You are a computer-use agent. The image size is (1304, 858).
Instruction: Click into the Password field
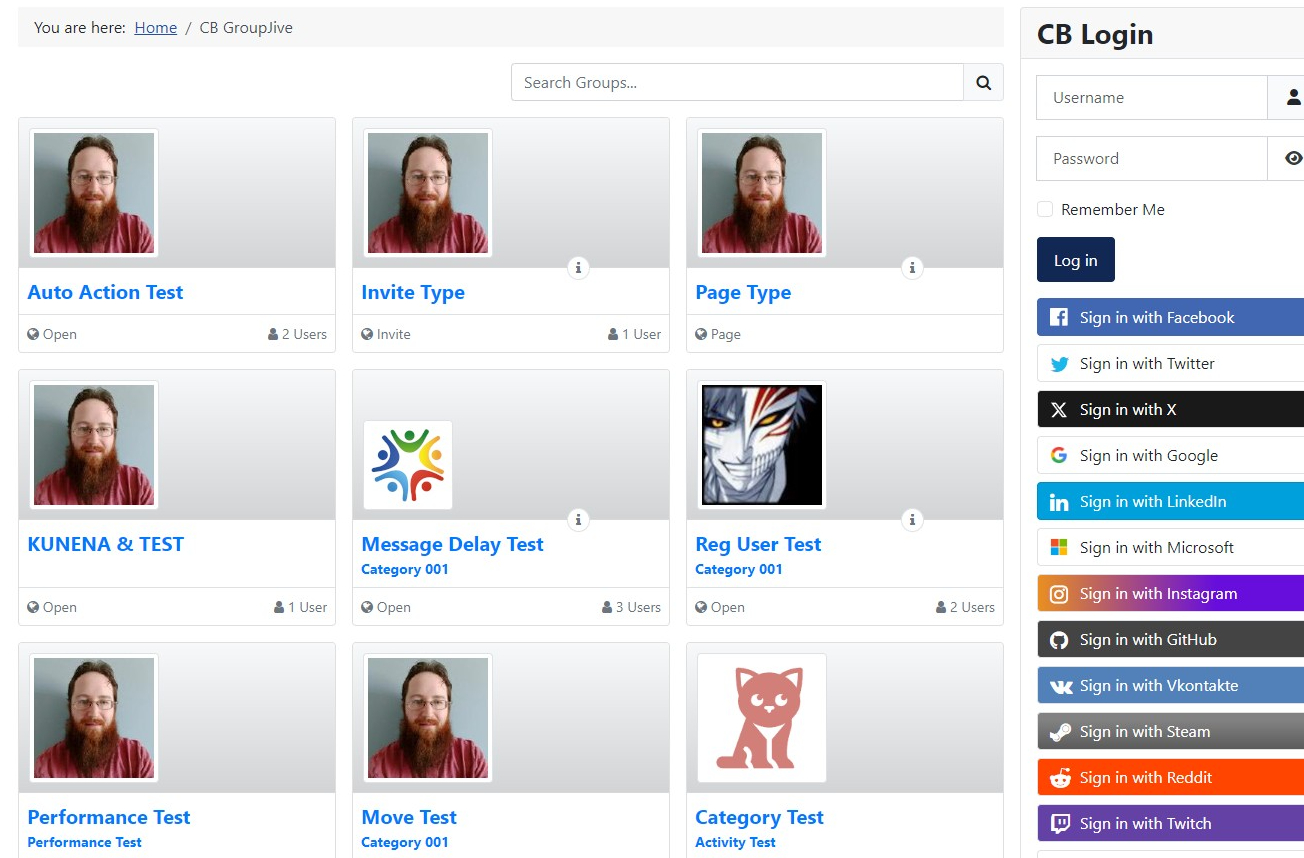pyautogui.click(x=1152, y=158)
